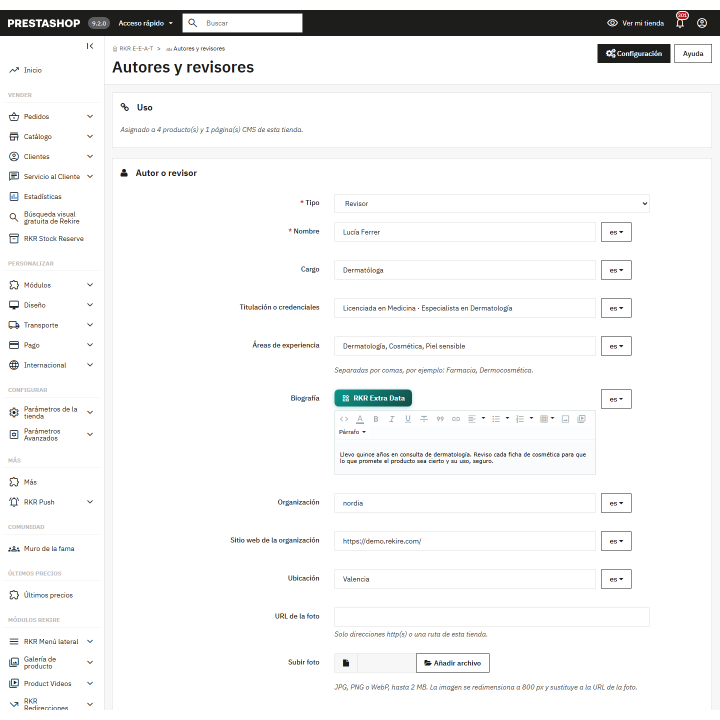
Task: Open the language dropdown beside Cargo
Action: click(616, 270)
